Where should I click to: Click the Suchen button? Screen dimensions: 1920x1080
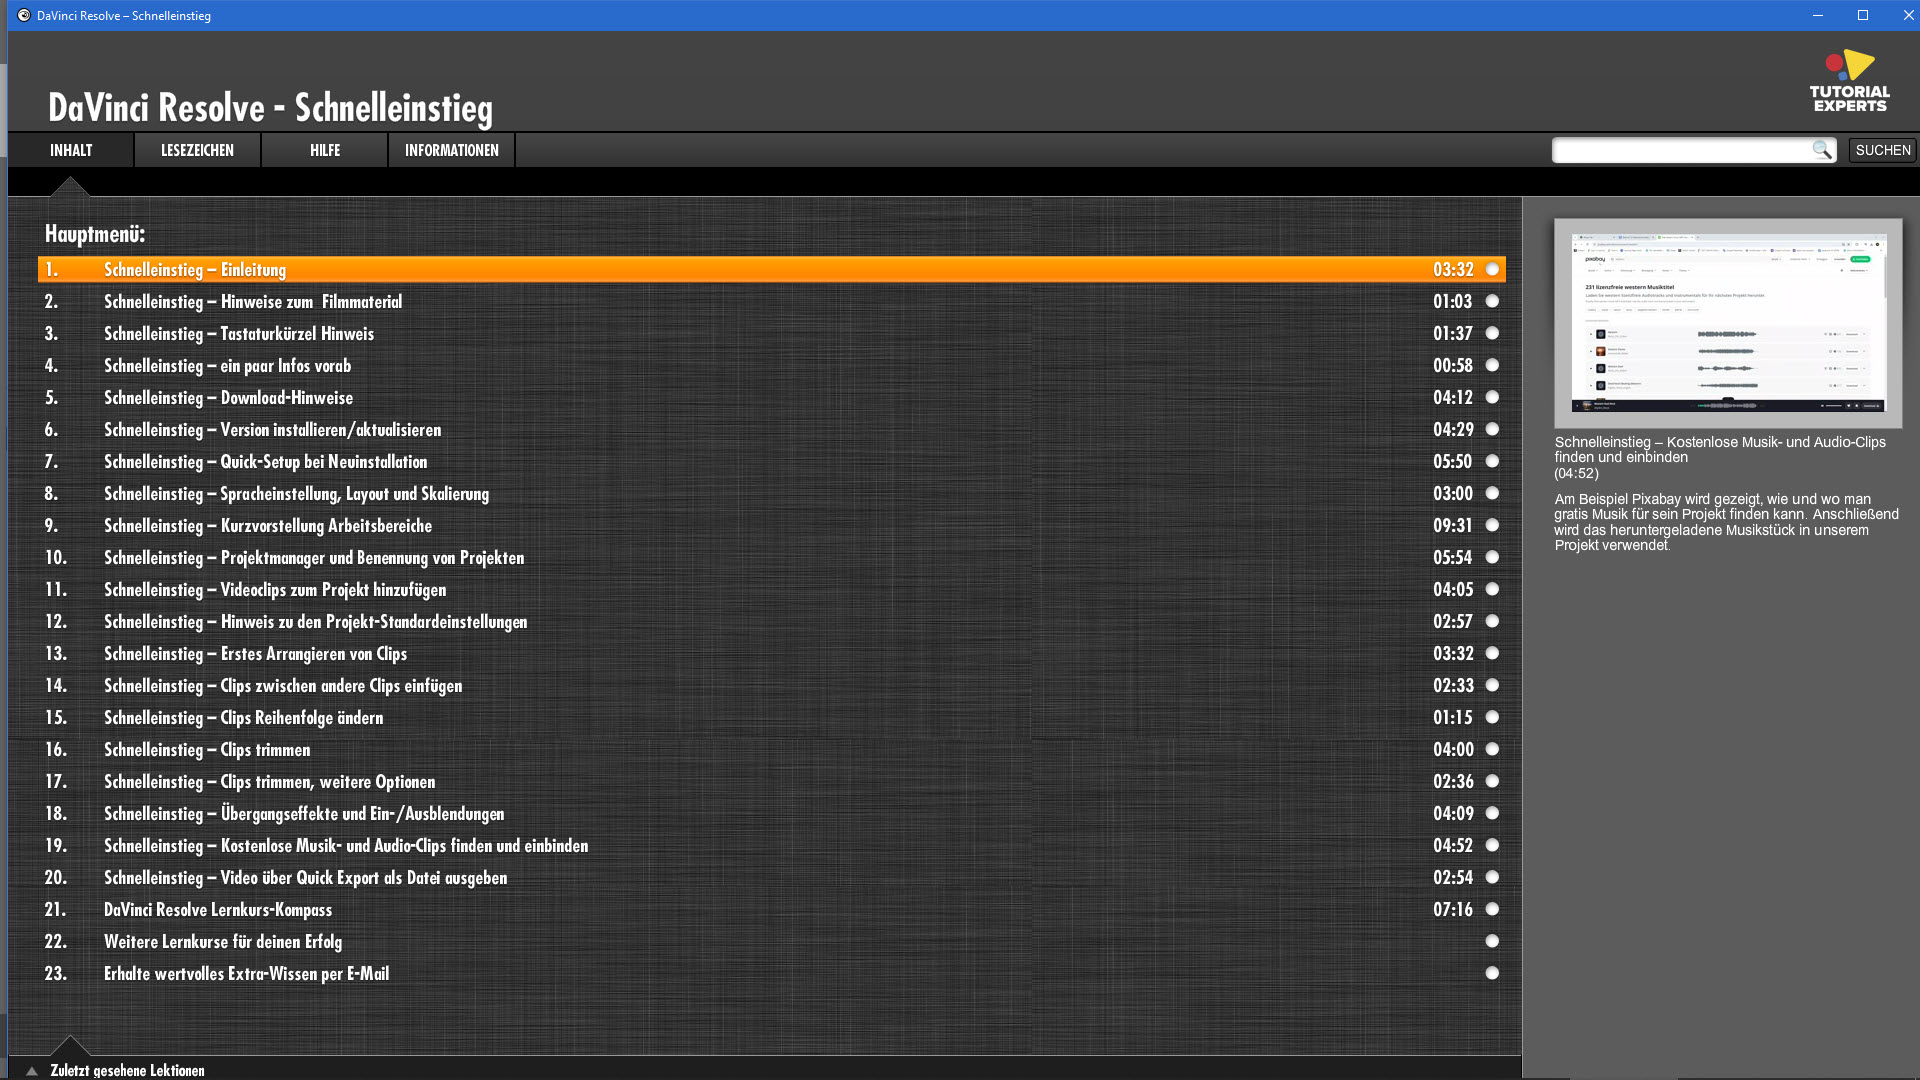1883,150
